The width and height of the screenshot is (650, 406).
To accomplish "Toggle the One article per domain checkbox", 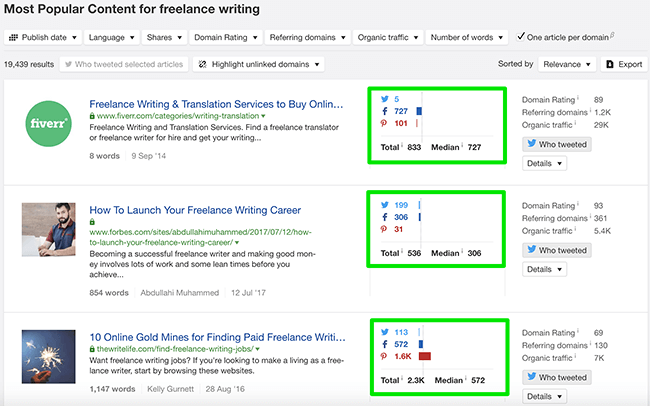I will coord(521,38).
